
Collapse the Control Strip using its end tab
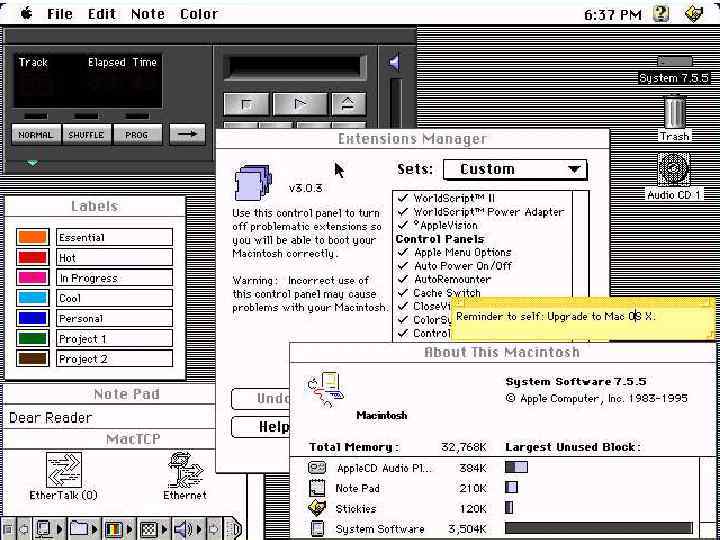[x=233, y=529]
